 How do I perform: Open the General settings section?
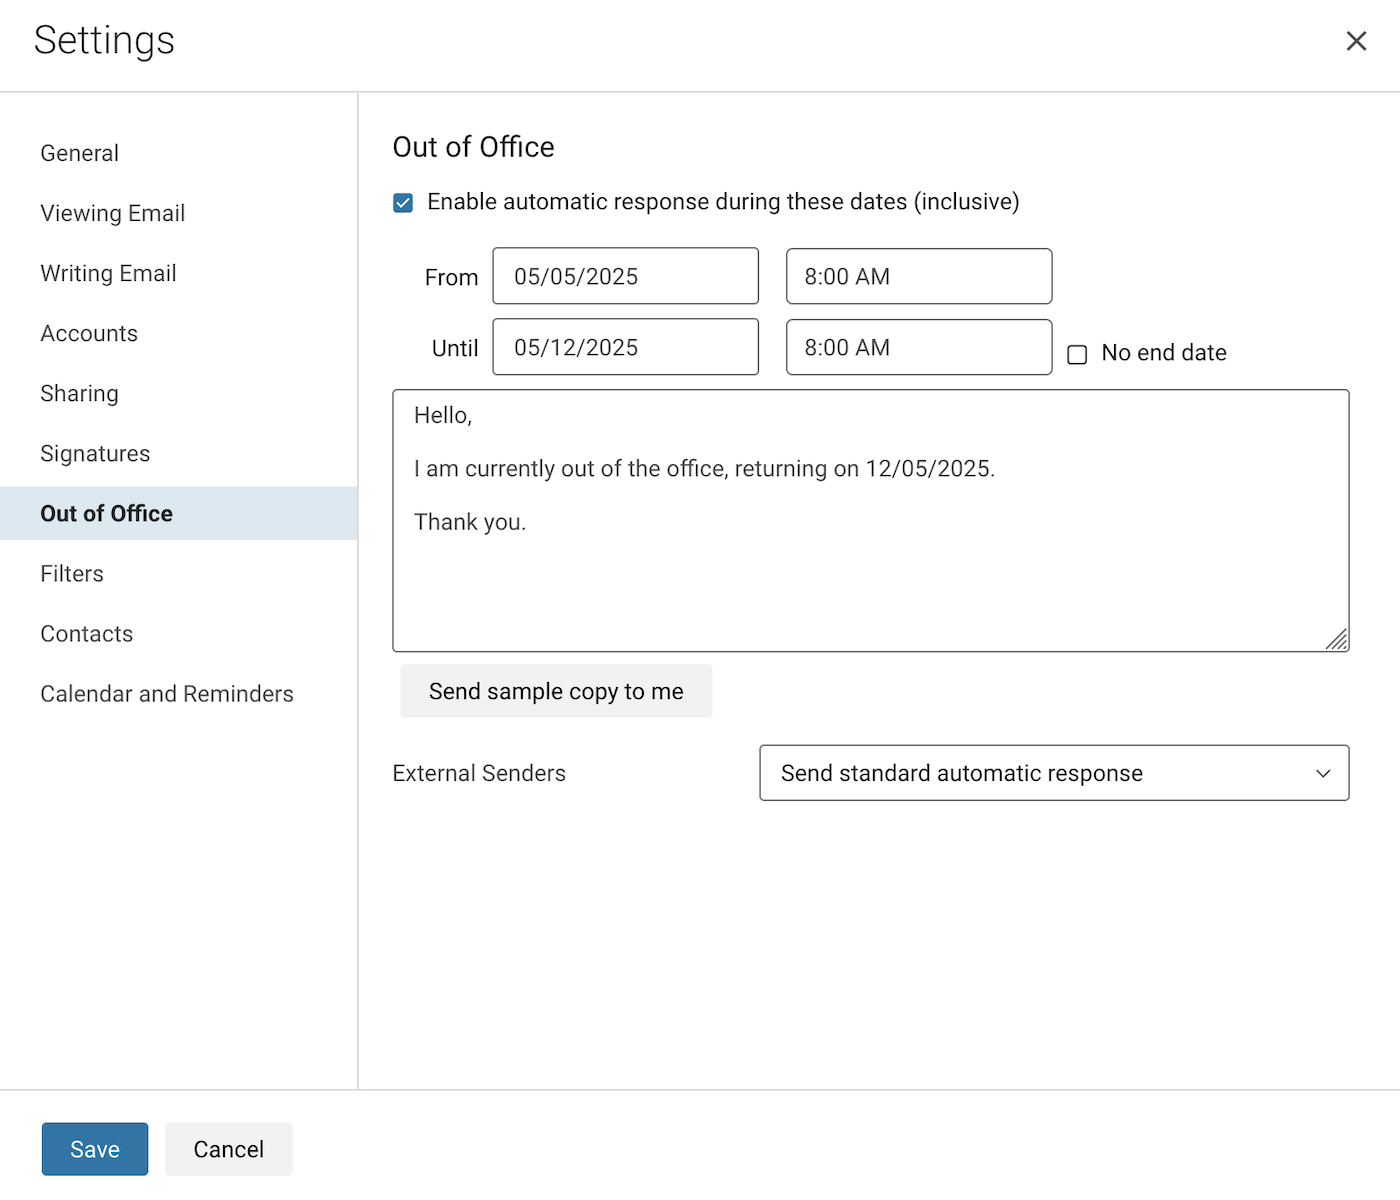pos(80,153)
